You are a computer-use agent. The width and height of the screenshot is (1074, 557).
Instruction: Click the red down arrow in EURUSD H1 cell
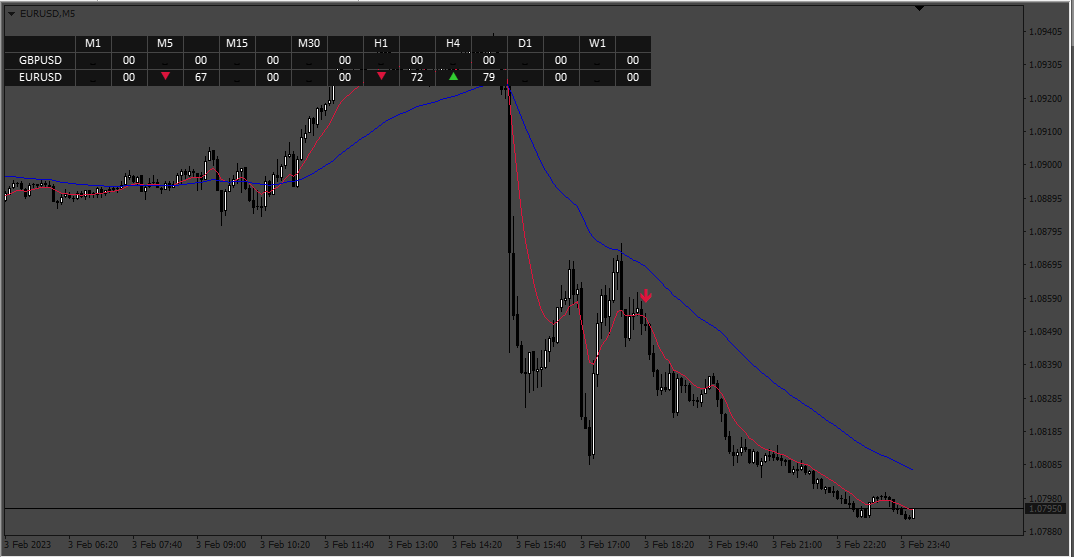tap(382, 76)
